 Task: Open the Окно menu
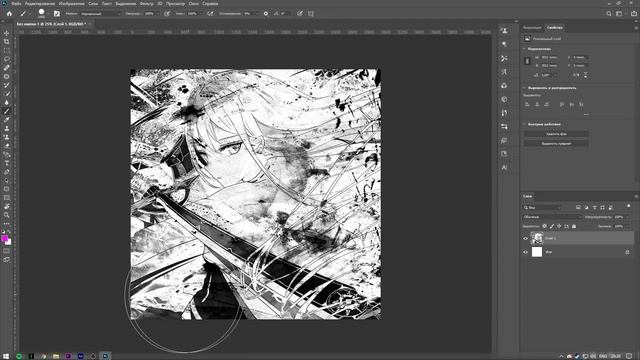193,3
